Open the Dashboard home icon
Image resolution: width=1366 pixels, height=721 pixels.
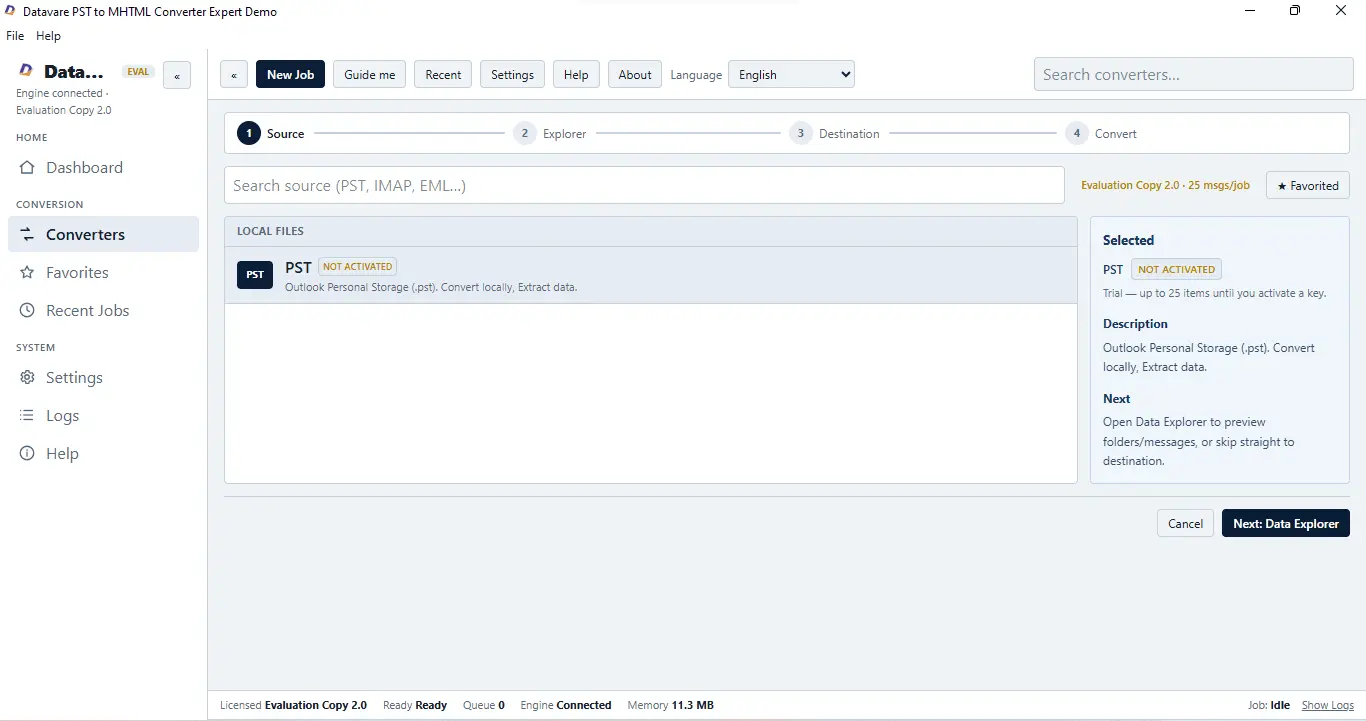tap(27, 168)
